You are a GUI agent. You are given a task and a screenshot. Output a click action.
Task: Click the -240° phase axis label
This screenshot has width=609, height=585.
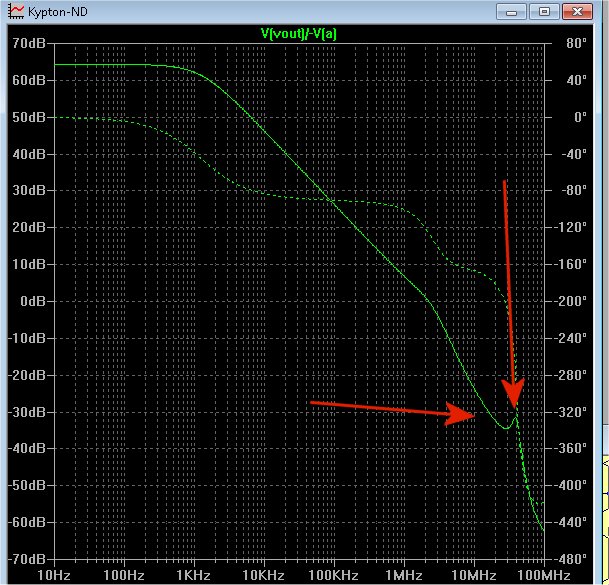pyautogui.click(x=570, y=338)
